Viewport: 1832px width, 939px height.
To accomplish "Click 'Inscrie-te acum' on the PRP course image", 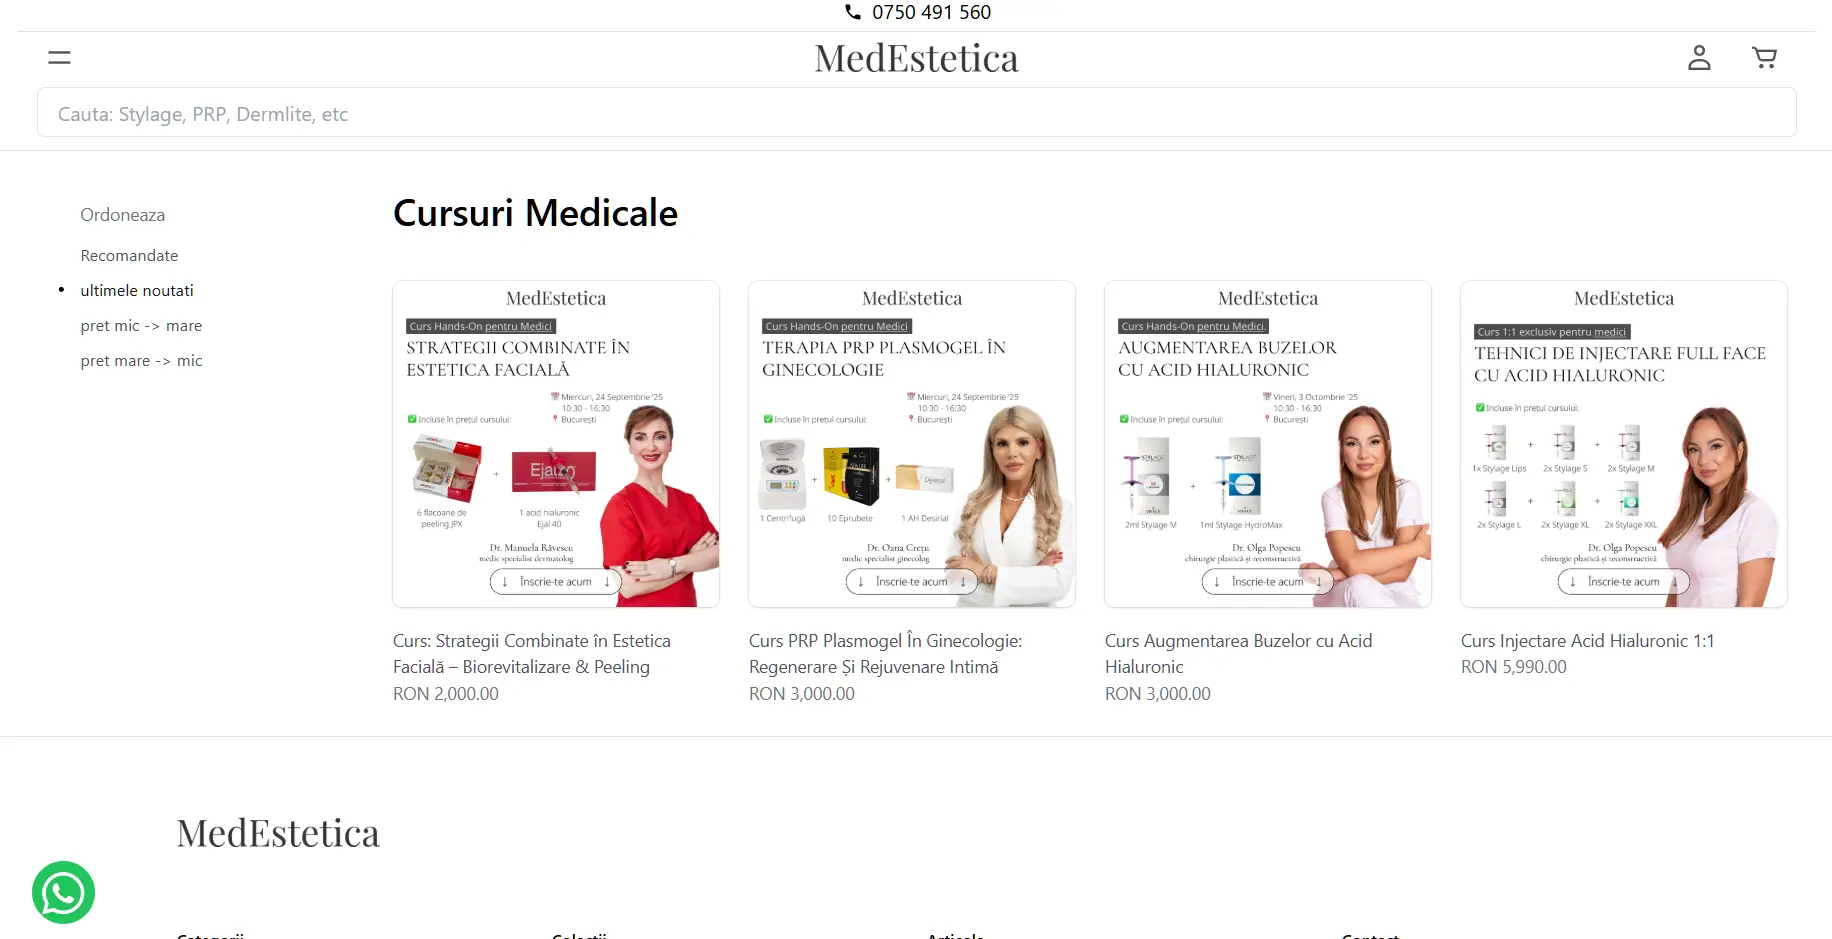I will (911, 581).
